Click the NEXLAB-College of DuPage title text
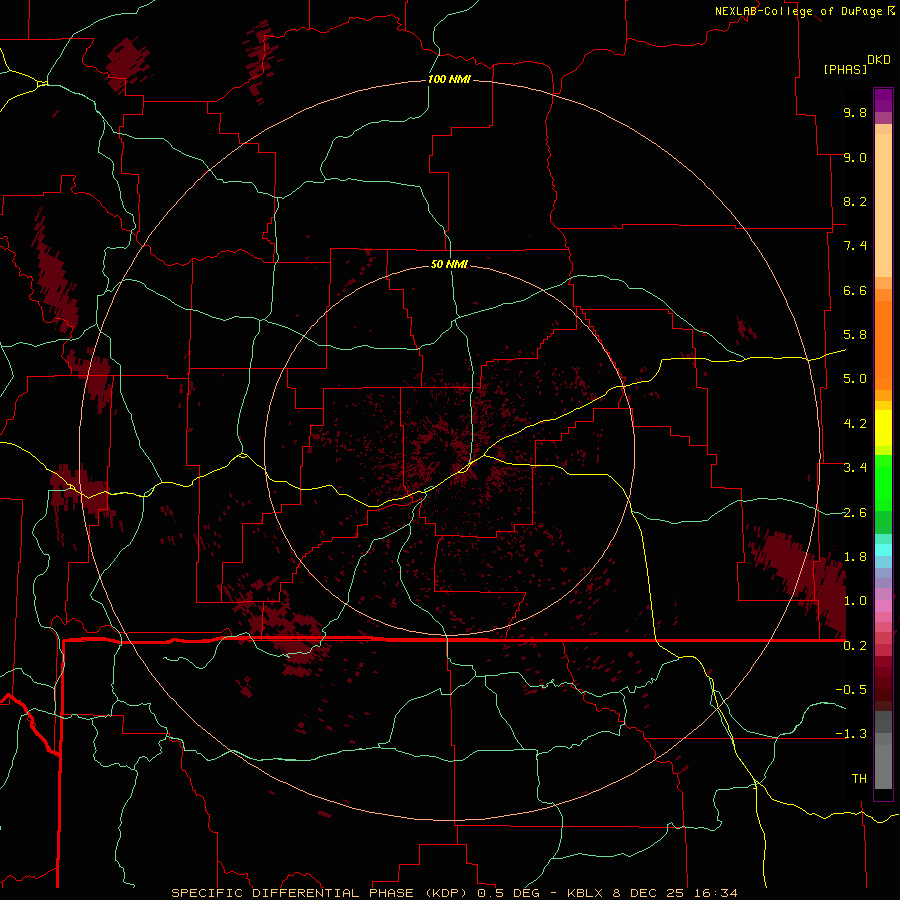The image size is (900, 900). [798, 11]
